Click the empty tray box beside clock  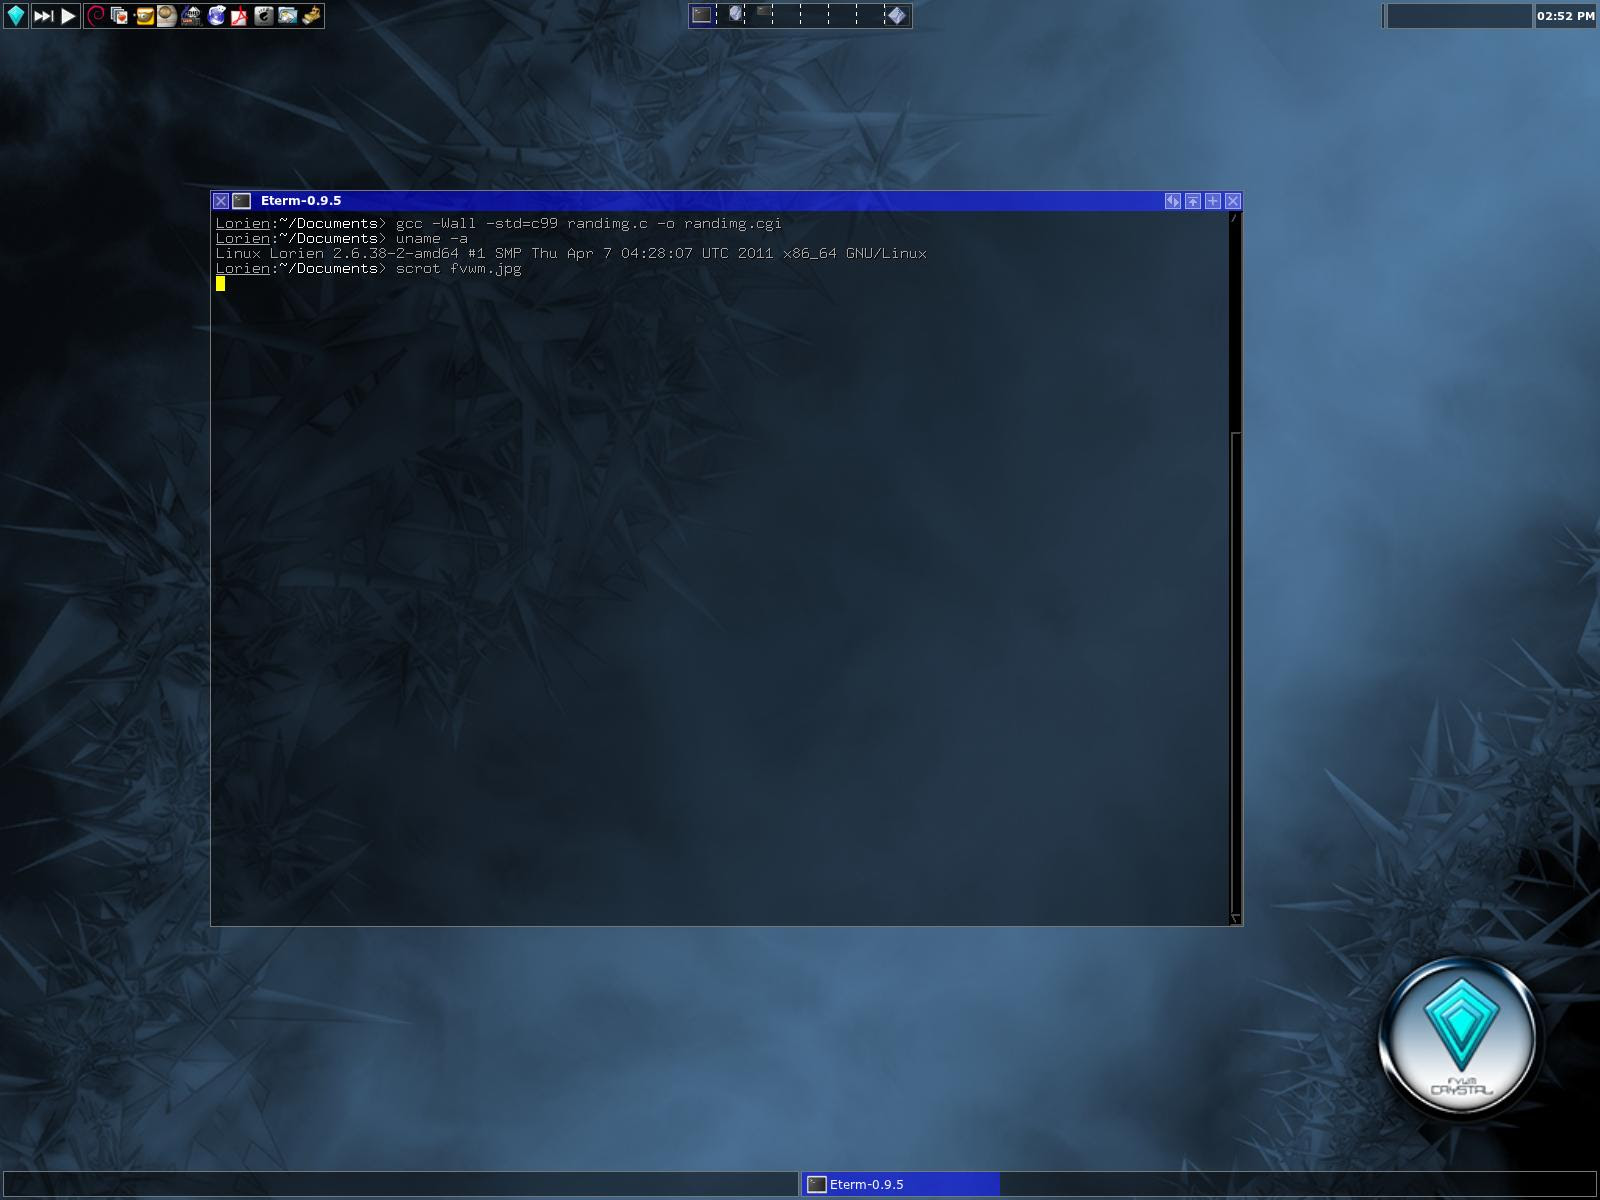coord(1459,16)
